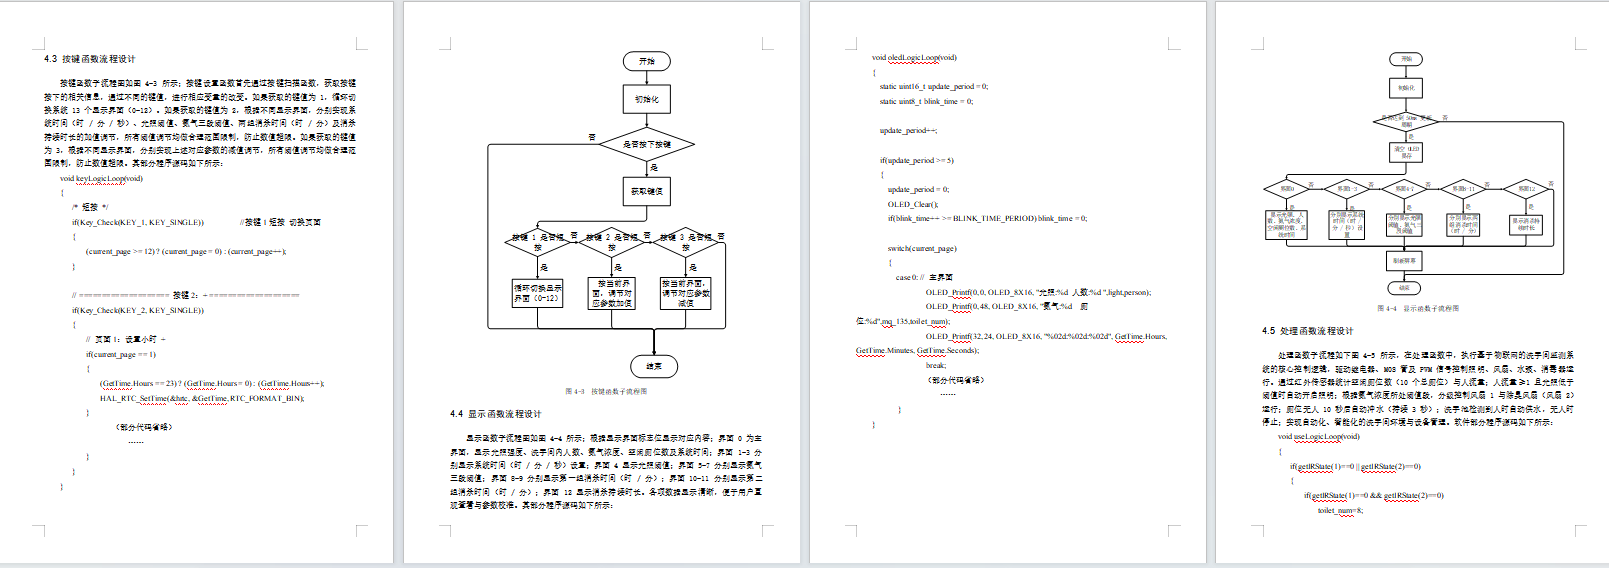
Task: Click the '初始化' box in the key flowchart
Action: [x=647, y=99]
